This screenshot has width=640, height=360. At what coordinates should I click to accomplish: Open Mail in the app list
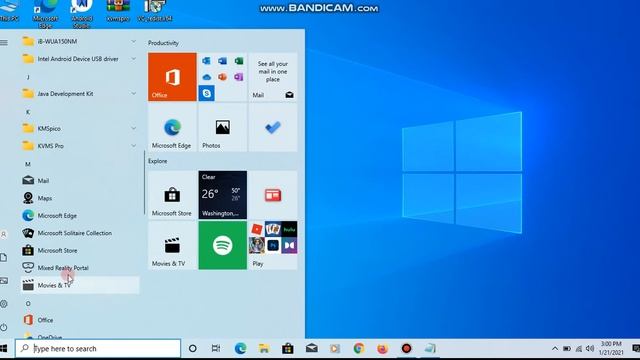pos(80,180)
